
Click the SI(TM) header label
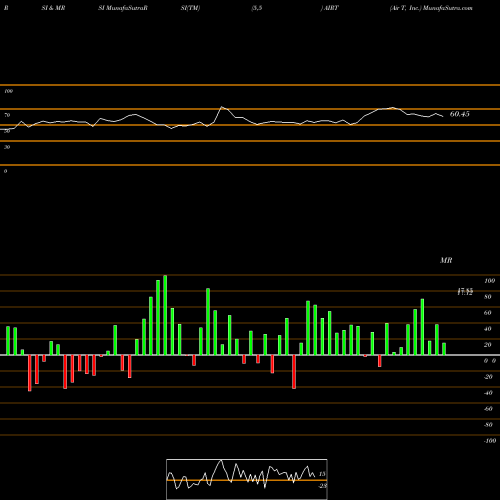(x=190, y=8)
